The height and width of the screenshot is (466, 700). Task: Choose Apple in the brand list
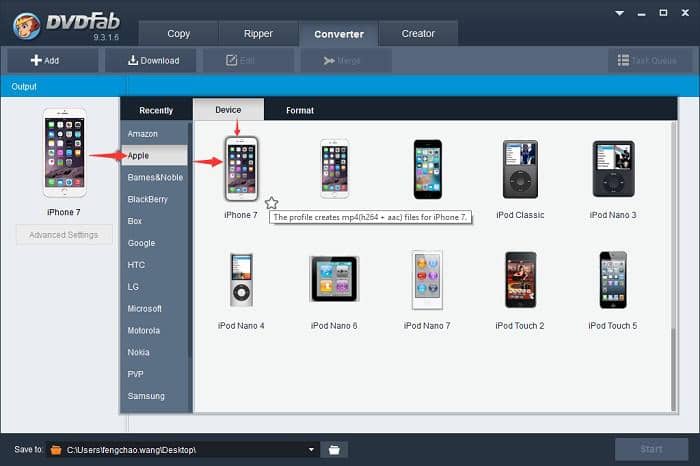click(154, 155)
